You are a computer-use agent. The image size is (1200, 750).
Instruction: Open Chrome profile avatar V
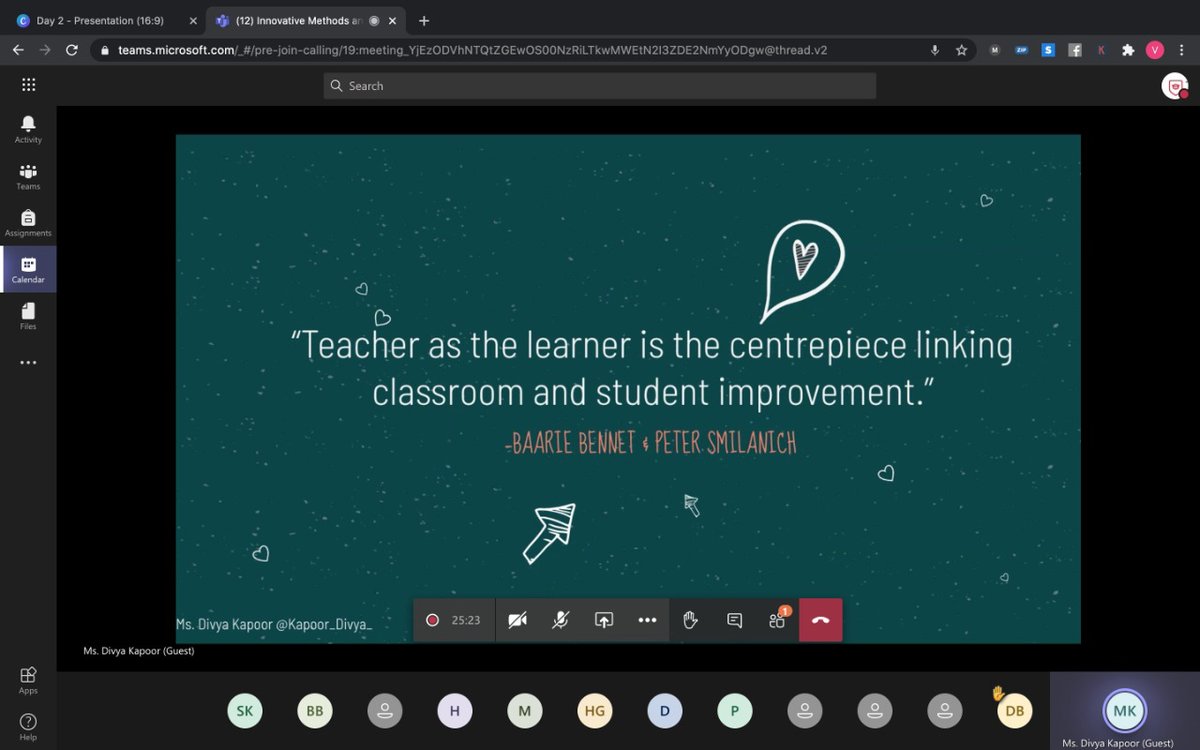[x=1155, y=50]
